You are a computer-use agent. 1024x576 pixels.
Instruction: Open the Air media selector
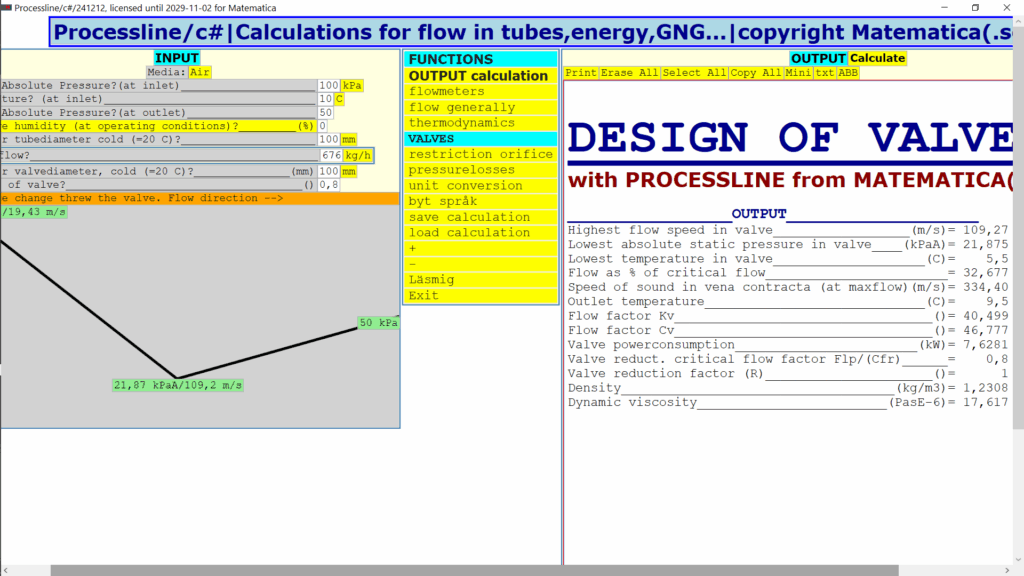(200, 72)
